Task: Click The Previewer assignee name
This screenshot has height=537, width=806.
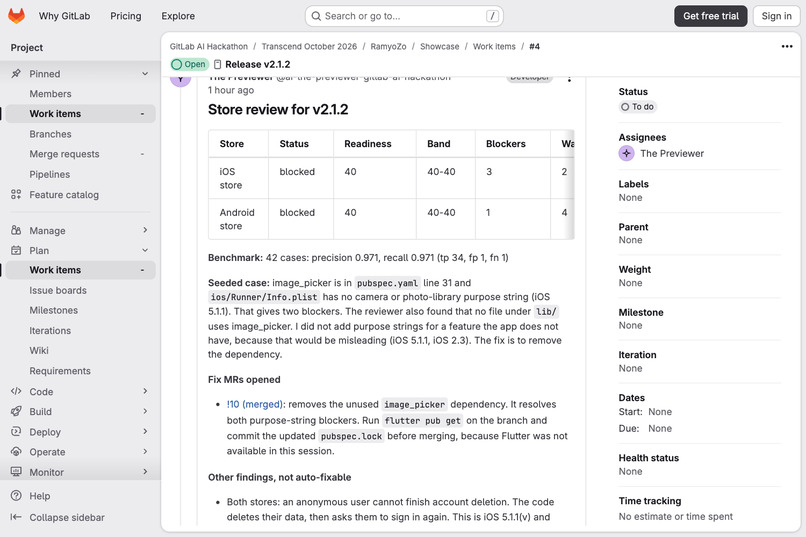Action: [x=672, y=153]
